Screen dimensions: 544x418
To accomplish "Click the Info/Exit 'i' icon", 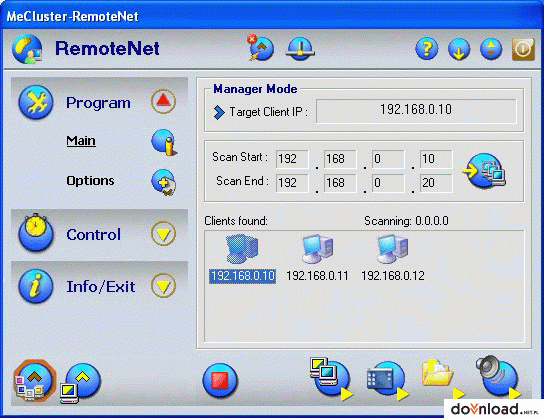I will tap(36, 286).
